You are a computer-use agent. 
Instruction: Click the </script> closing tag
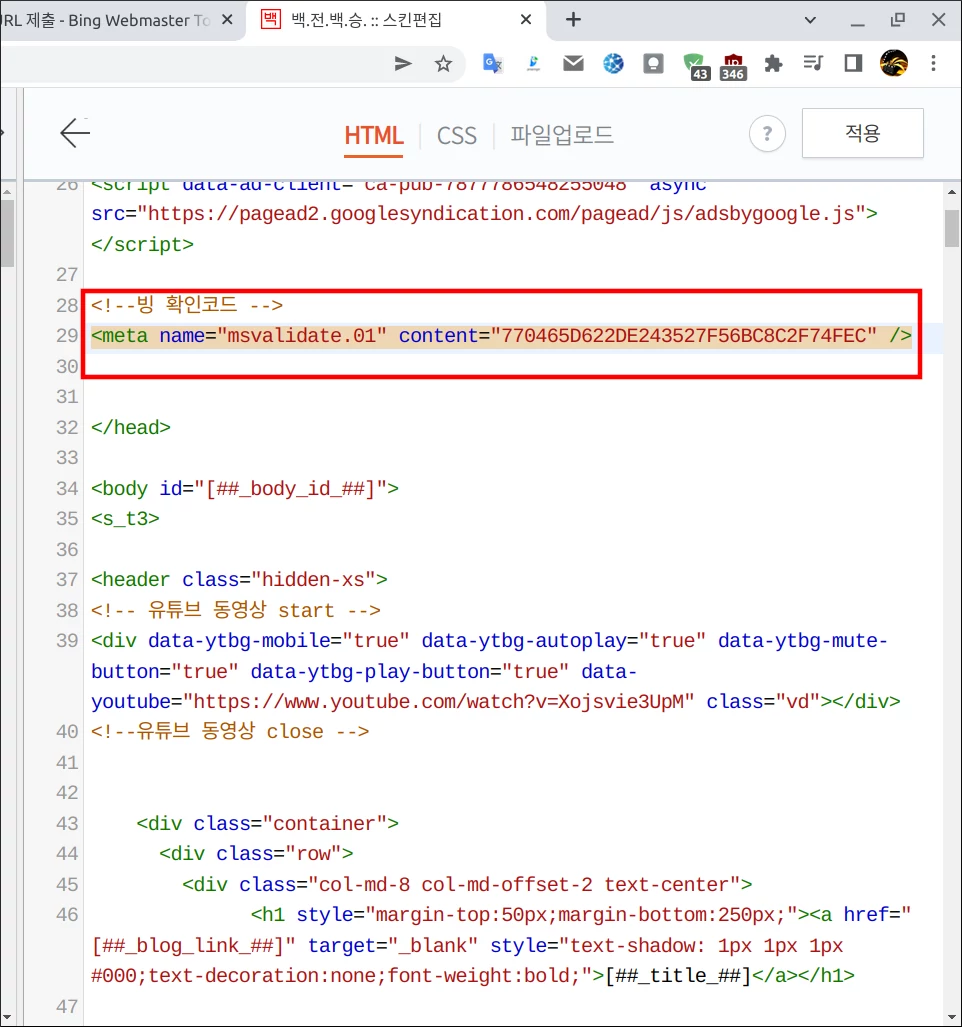point(142,244)
